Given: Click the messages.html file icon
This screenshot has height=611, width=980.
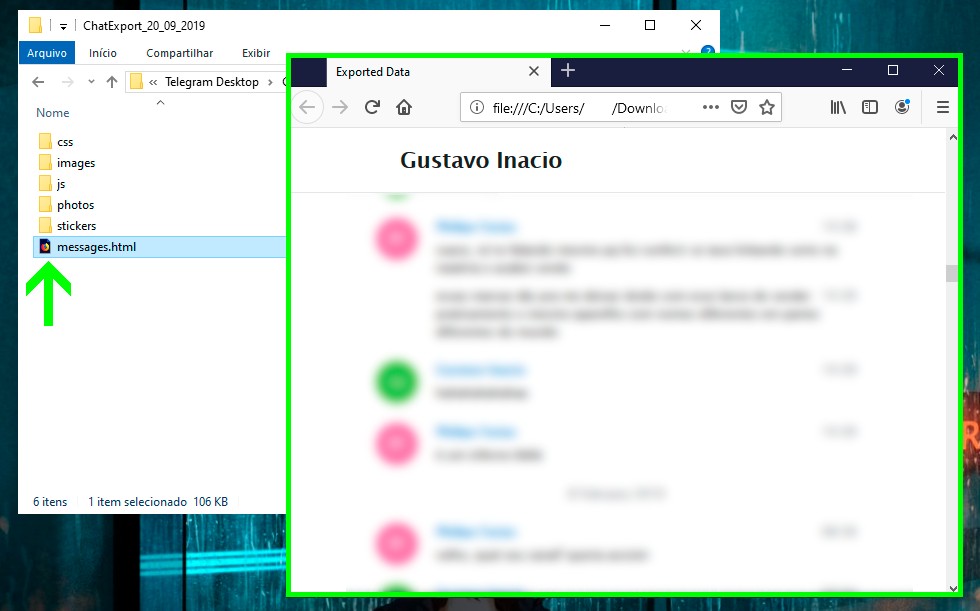Looking at the screenshot, I should tap(45, 247).
